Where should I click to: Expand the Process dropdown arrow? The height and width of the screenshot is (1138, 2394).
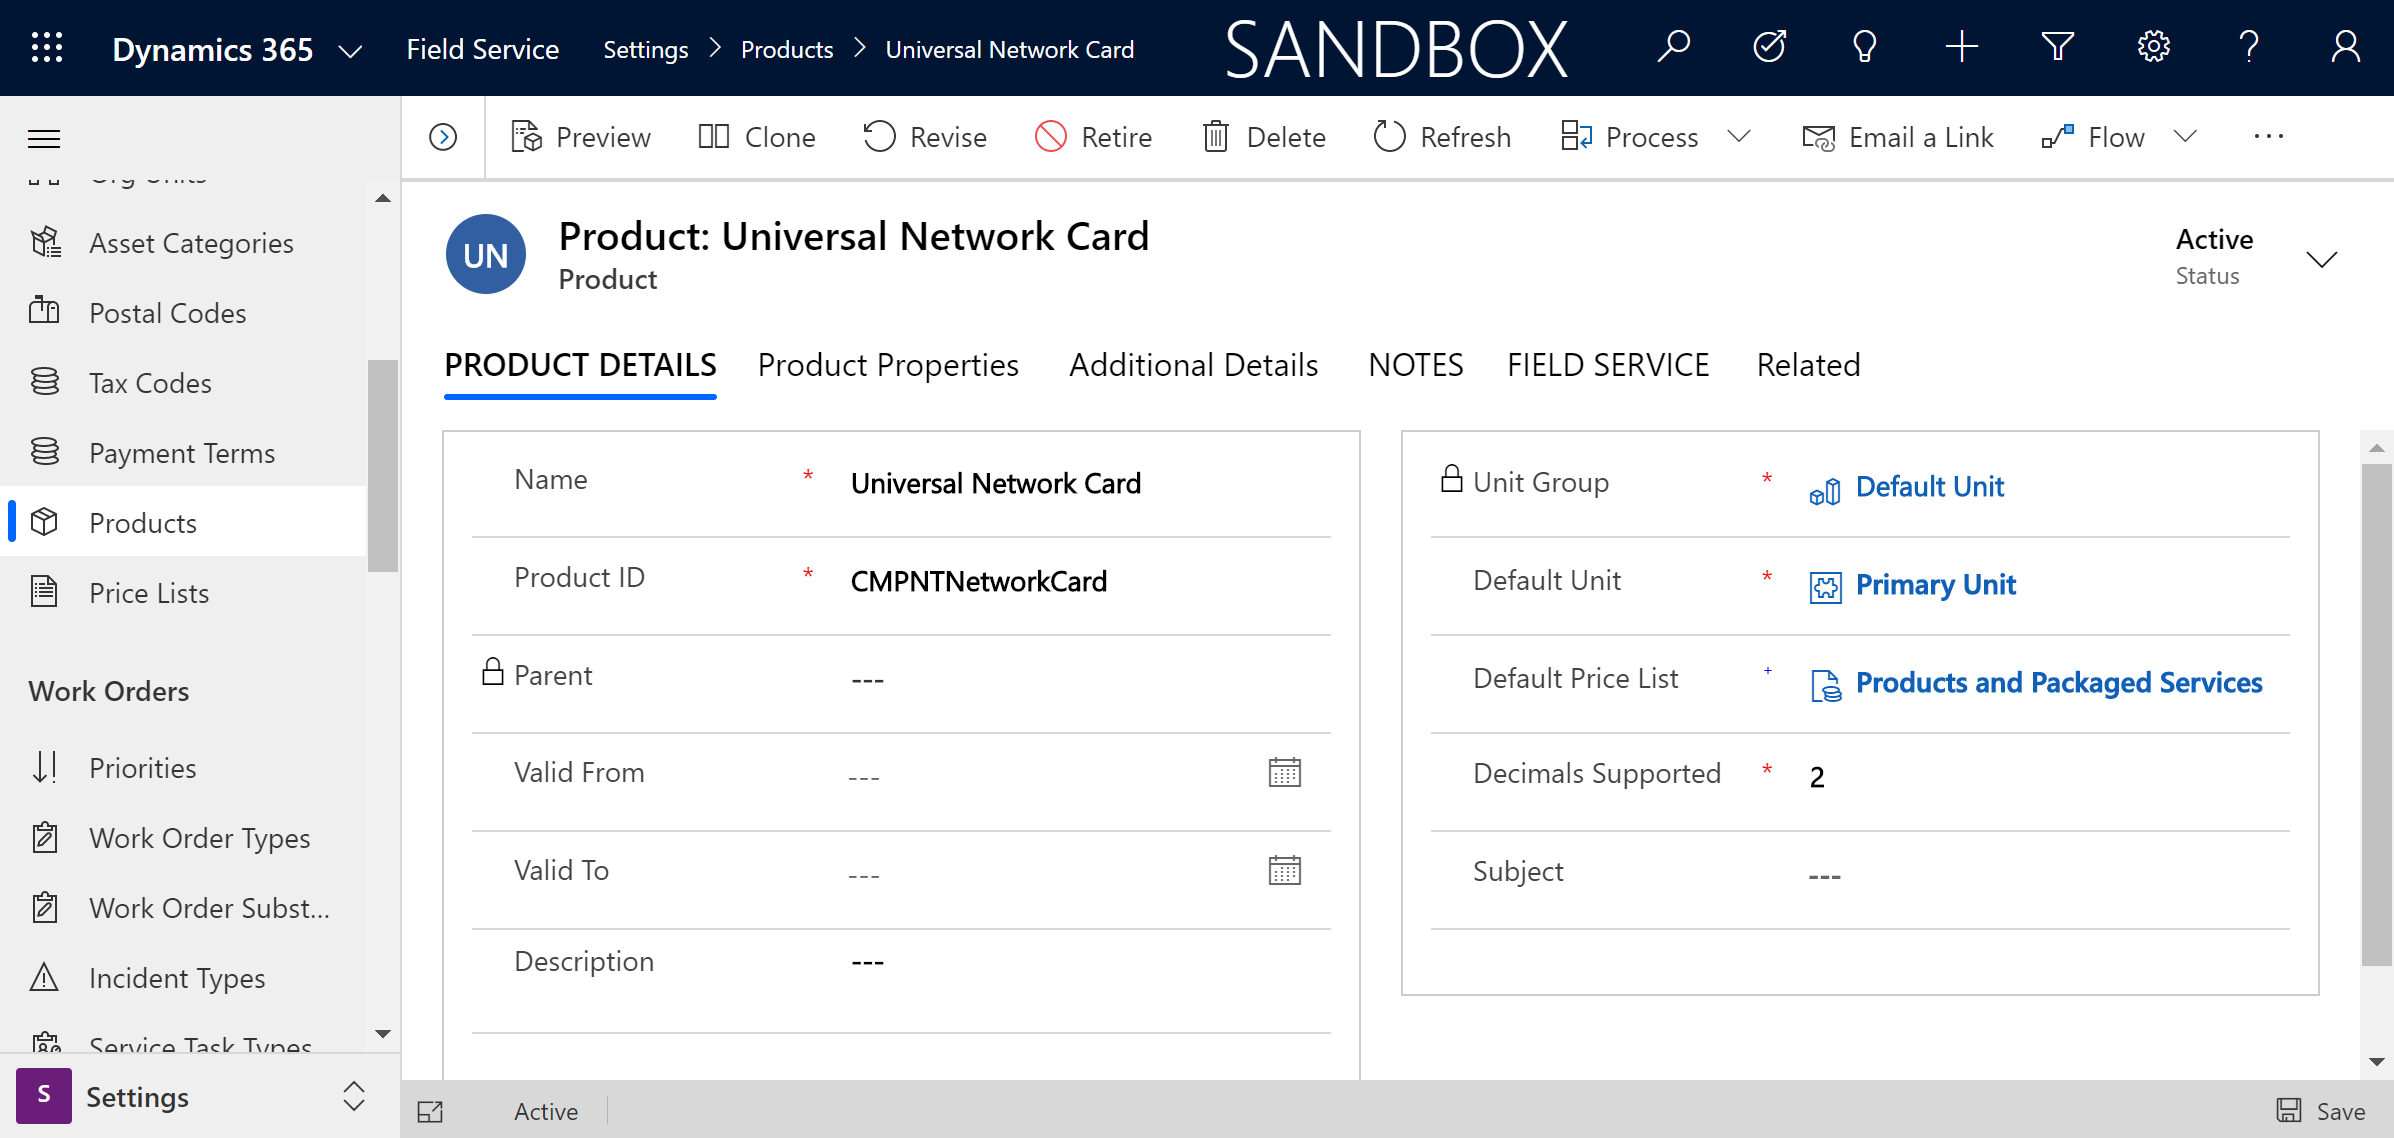pos(1739,136)
